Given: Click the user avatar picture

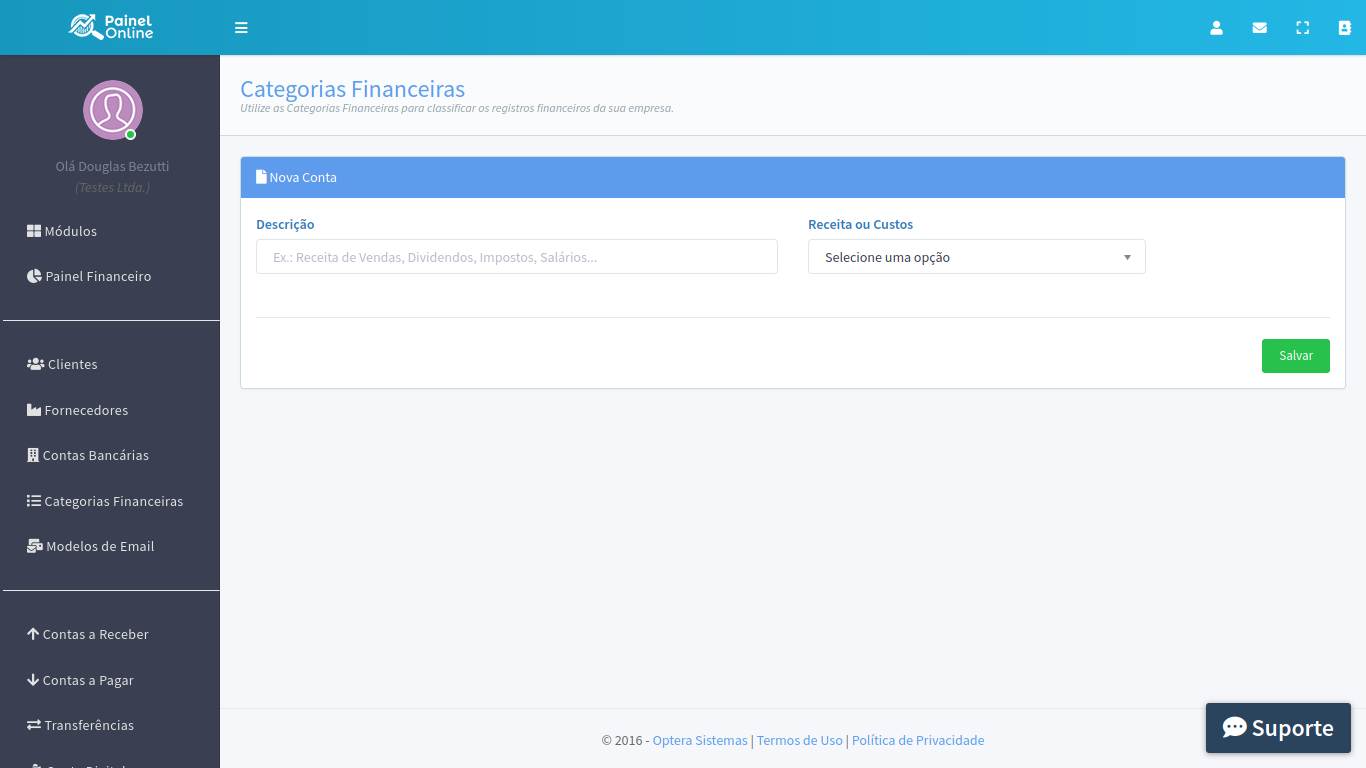Looking at the screenshot, I should click(x=112, y=110).
